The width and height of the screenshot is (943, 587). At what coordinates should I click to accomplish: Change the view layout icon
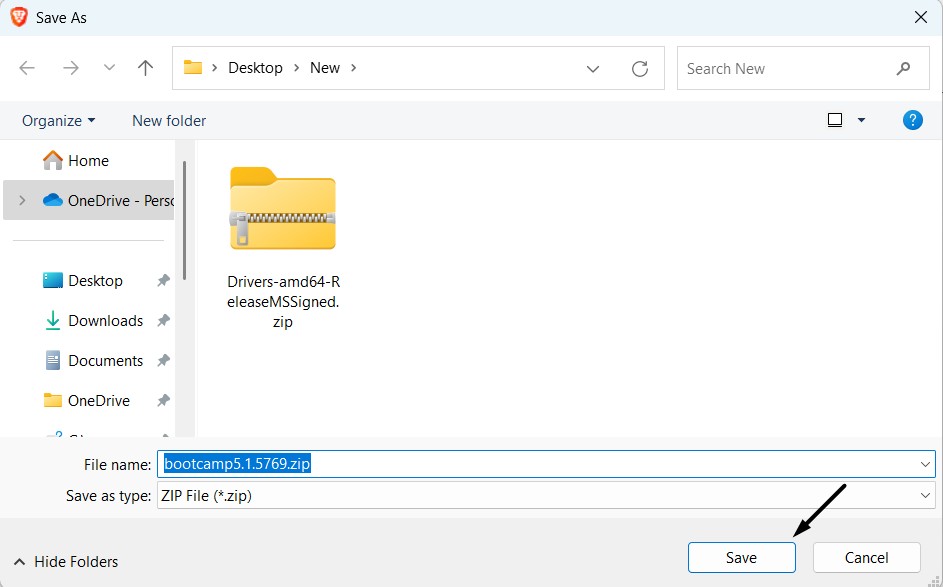(x=835, y=120)
